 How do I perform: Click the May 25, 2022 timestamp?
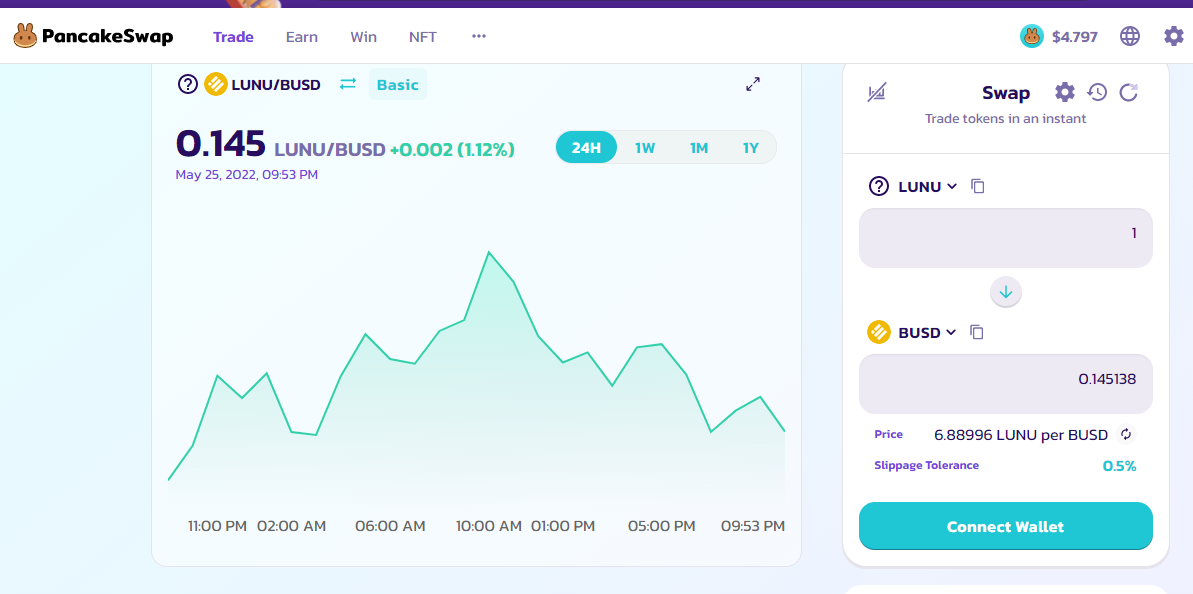click(x=247, y=175)
